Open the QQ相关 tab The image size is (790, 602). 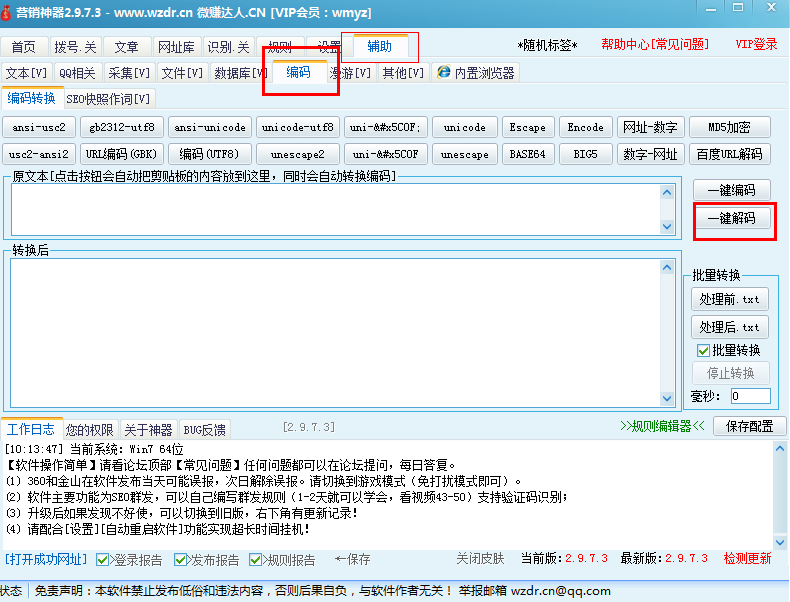[x=78, y=73]
